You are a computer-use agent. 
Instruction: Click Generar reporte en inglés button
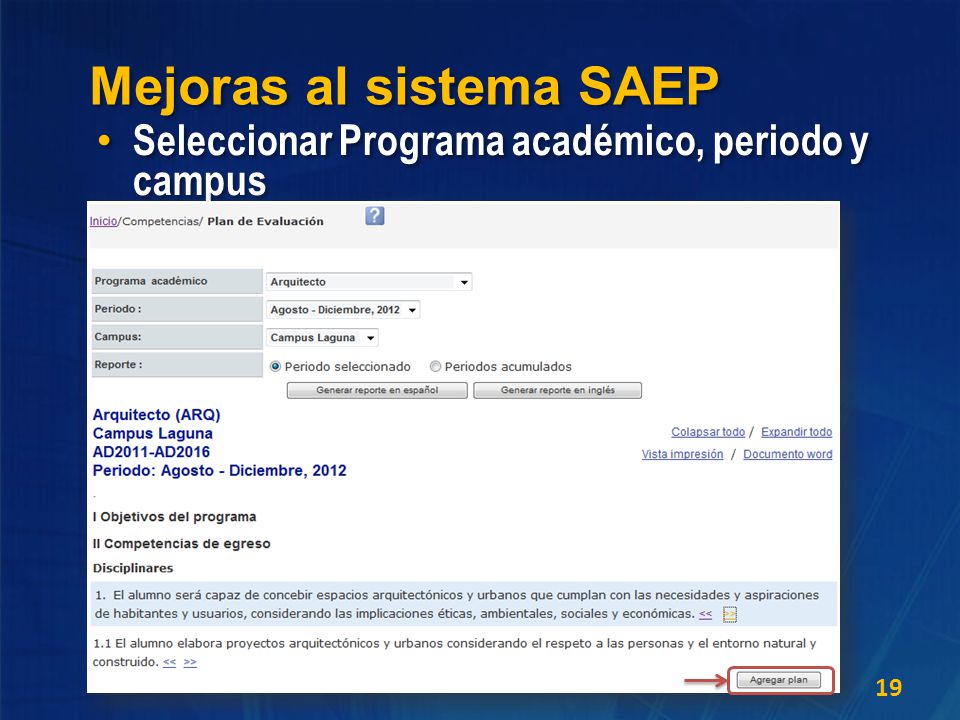coord(558,390)
